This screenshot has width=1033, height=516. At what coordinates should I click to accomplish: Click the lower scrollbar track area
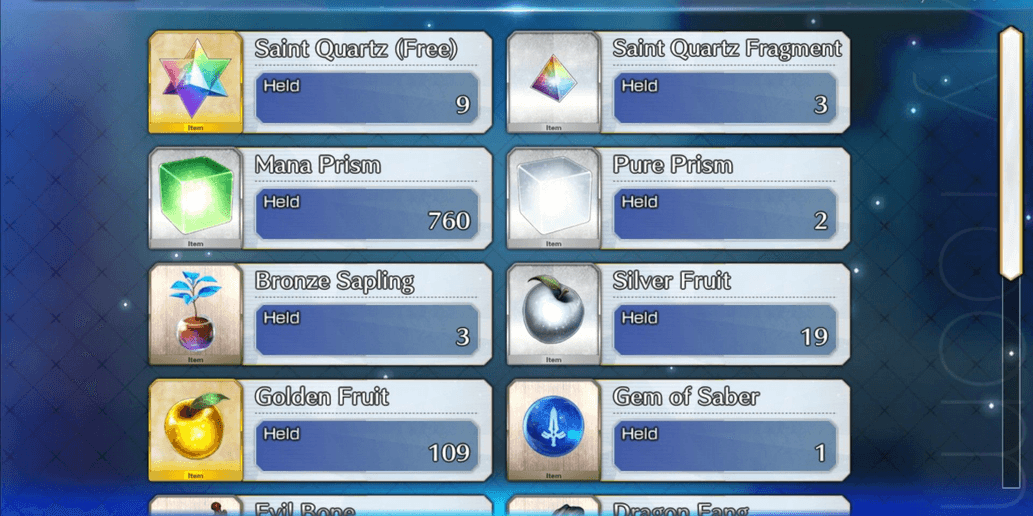pos(1011,384)
